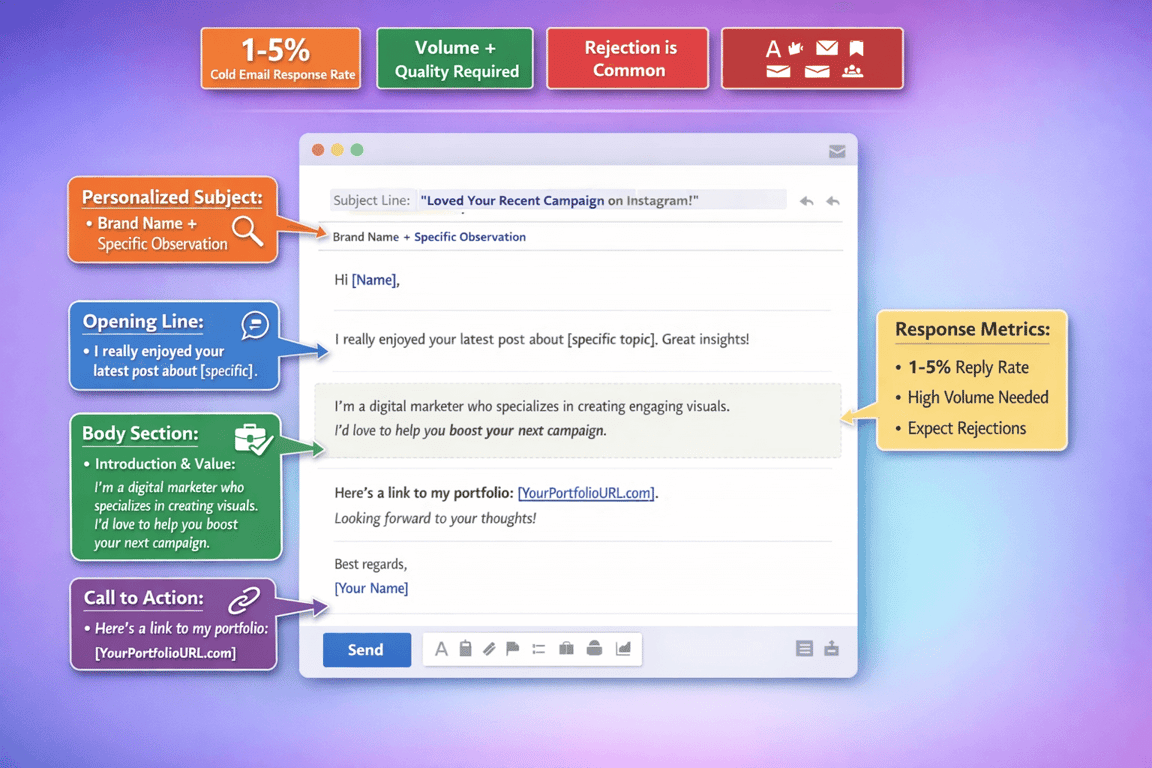Click the briefcase icon in compose toolbar

[566, 648]
